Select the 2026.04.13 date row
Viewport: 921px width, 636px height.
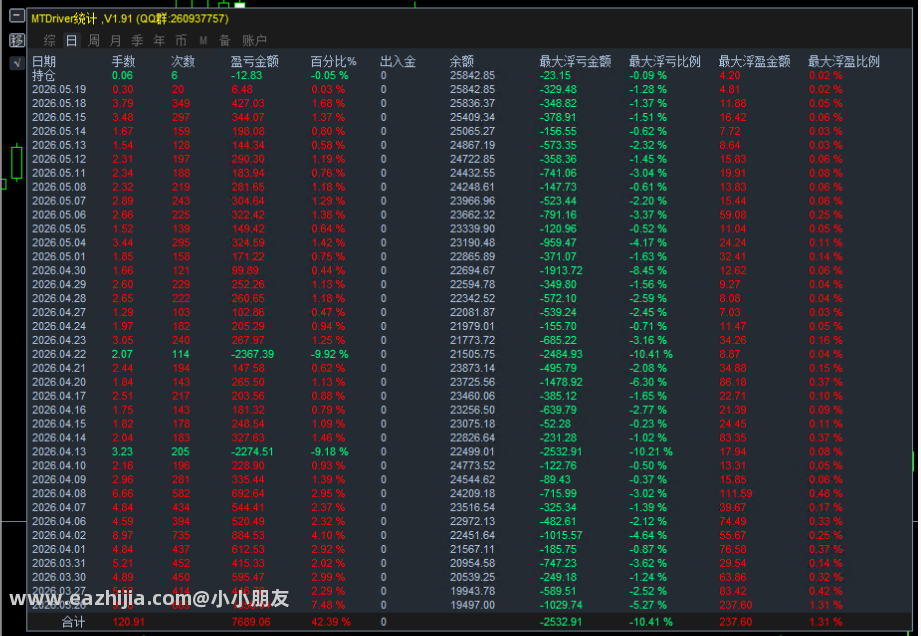coord(59,452)
